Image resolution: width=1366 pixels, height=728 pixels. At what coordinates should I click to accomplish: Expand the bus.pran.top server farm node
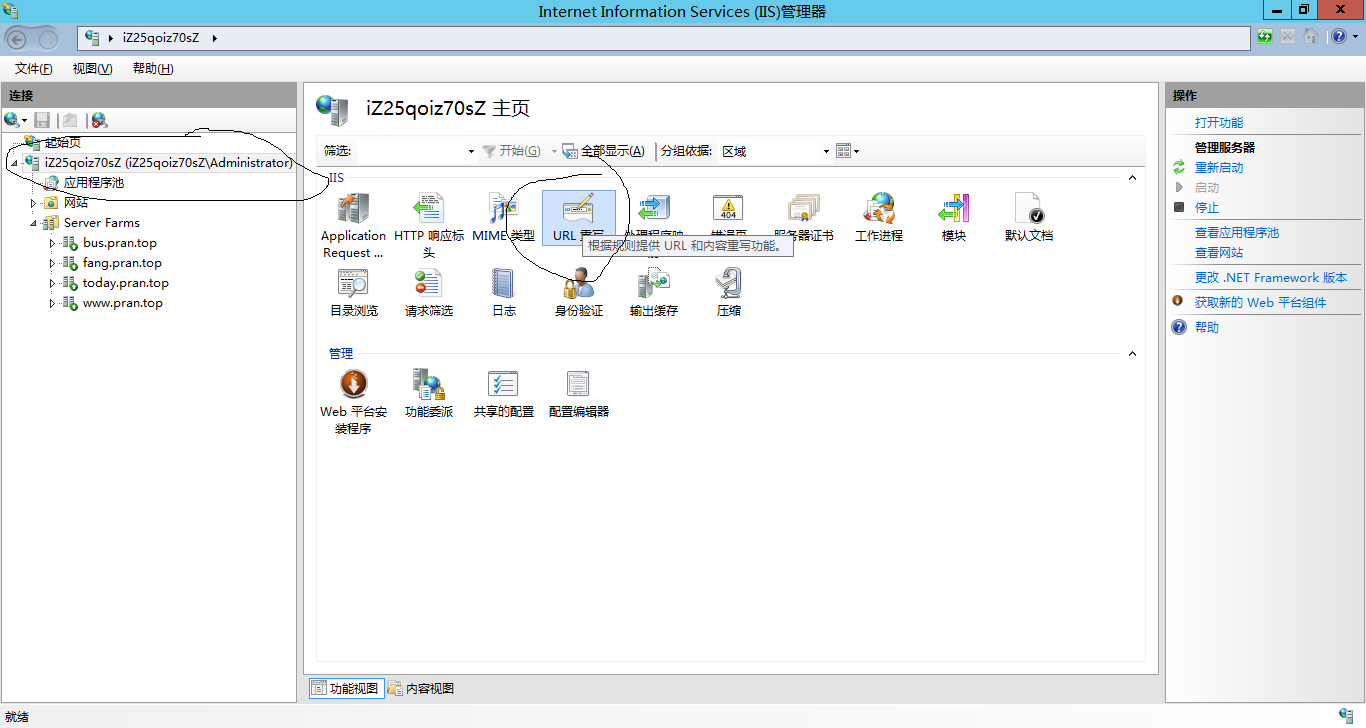coord(52,243)
